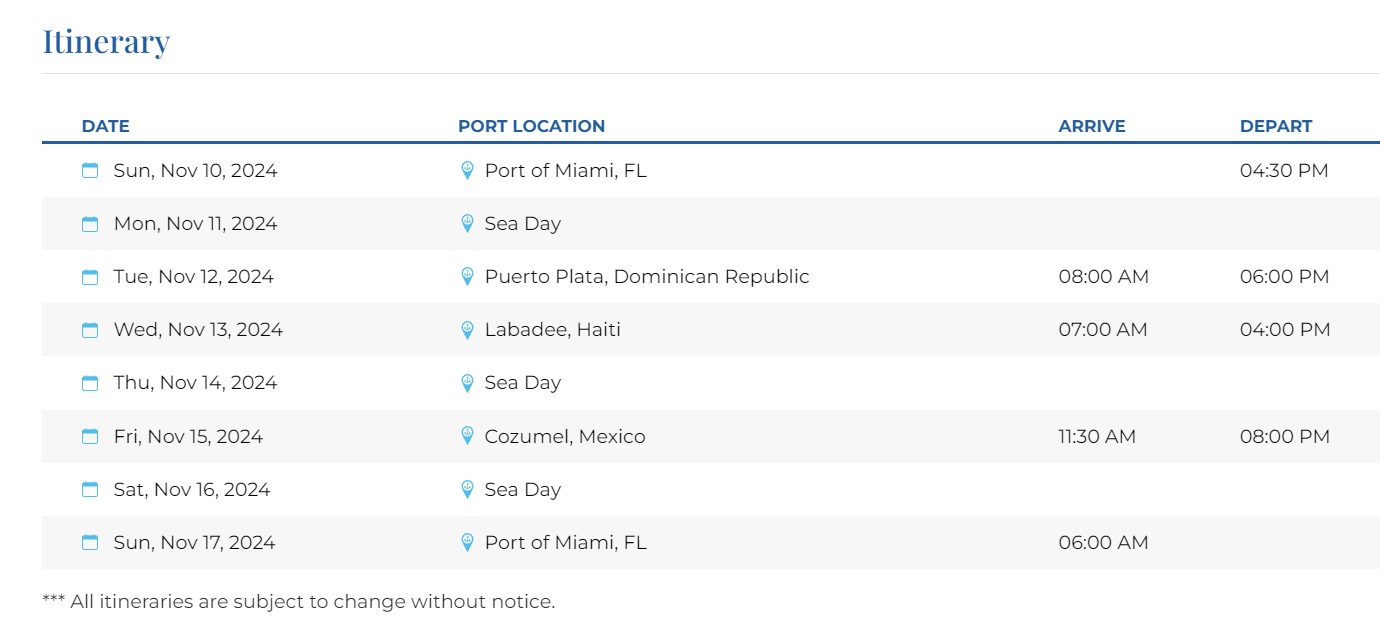Image resolution: width=1380 pixels, height=620 pixels.
Task: Click the 11:30 AM Cozumel arrival time
Action: pyautogui.click(x=1097, y=436)
